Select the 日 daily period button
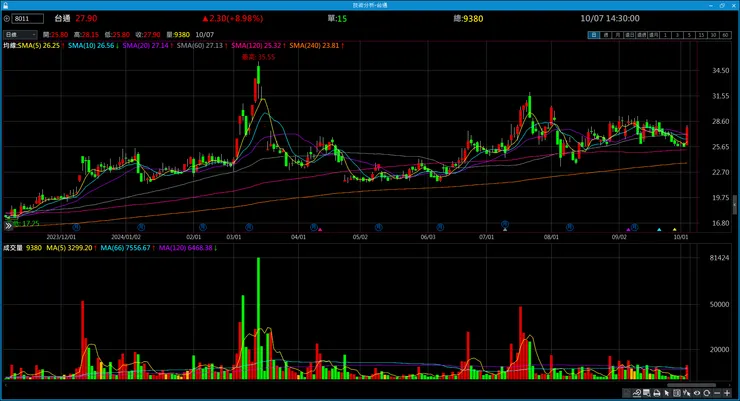Viewport: 740px width, 401px height. pos(594,35)
